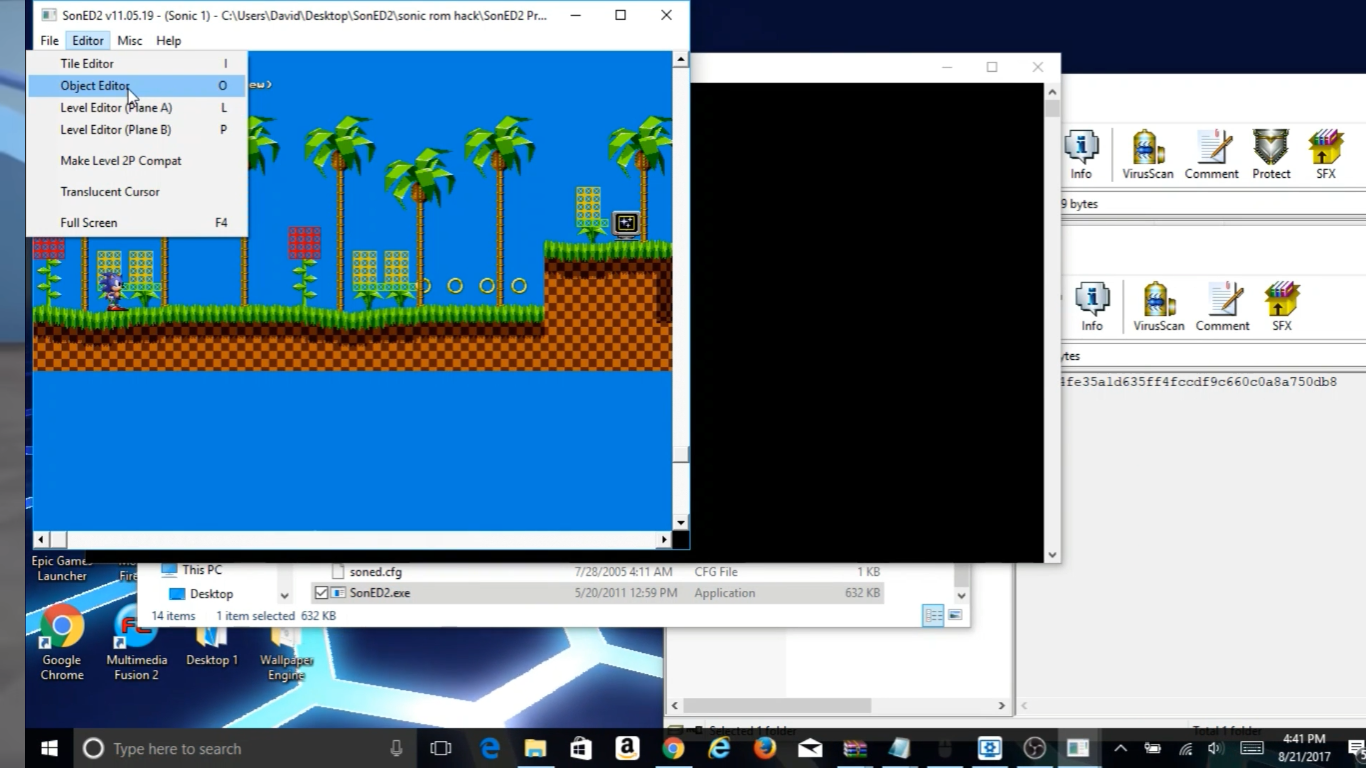Switch Explorer to details view
This screenshot has width=1366, height=768.
pos(933,615)
